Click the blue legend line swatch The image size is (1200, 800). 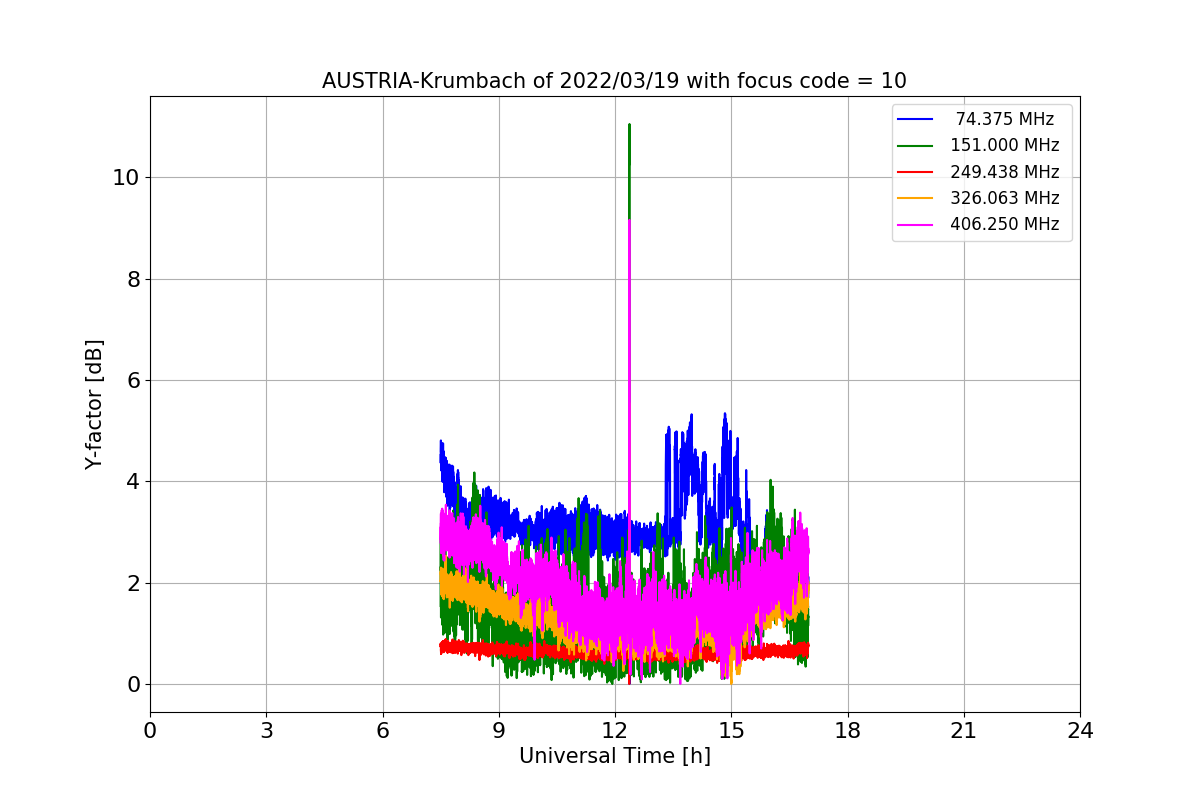pyautogui.click(x=915, y=120)
